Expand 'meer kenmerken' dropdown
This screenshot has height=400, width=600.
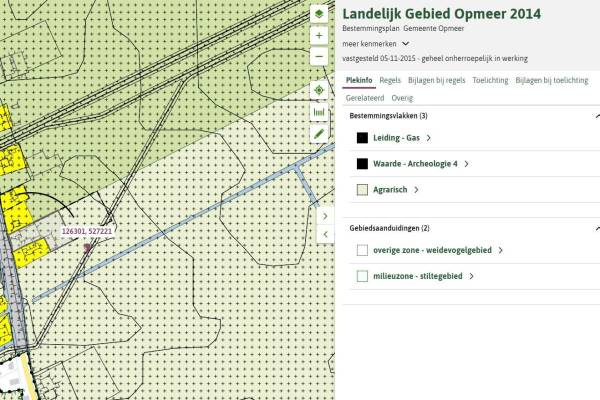pos(376,44)
